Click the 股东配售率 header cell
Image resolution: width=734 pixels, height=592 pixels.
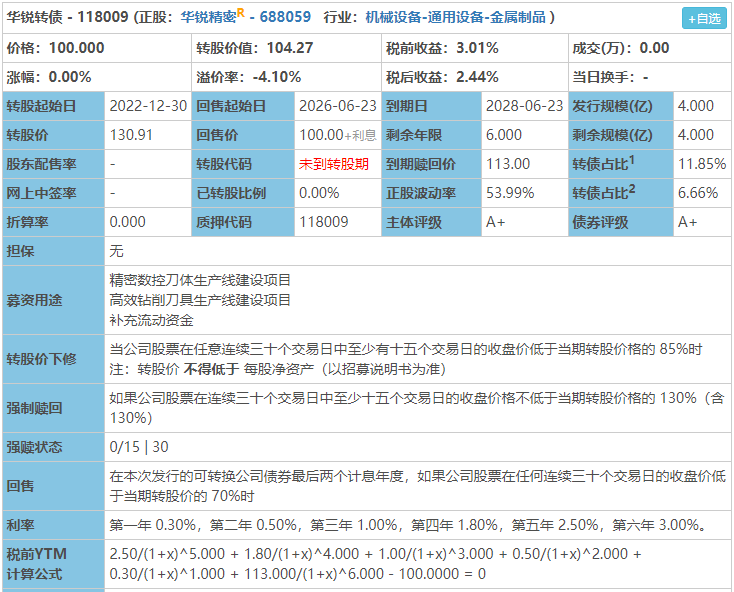53,164
